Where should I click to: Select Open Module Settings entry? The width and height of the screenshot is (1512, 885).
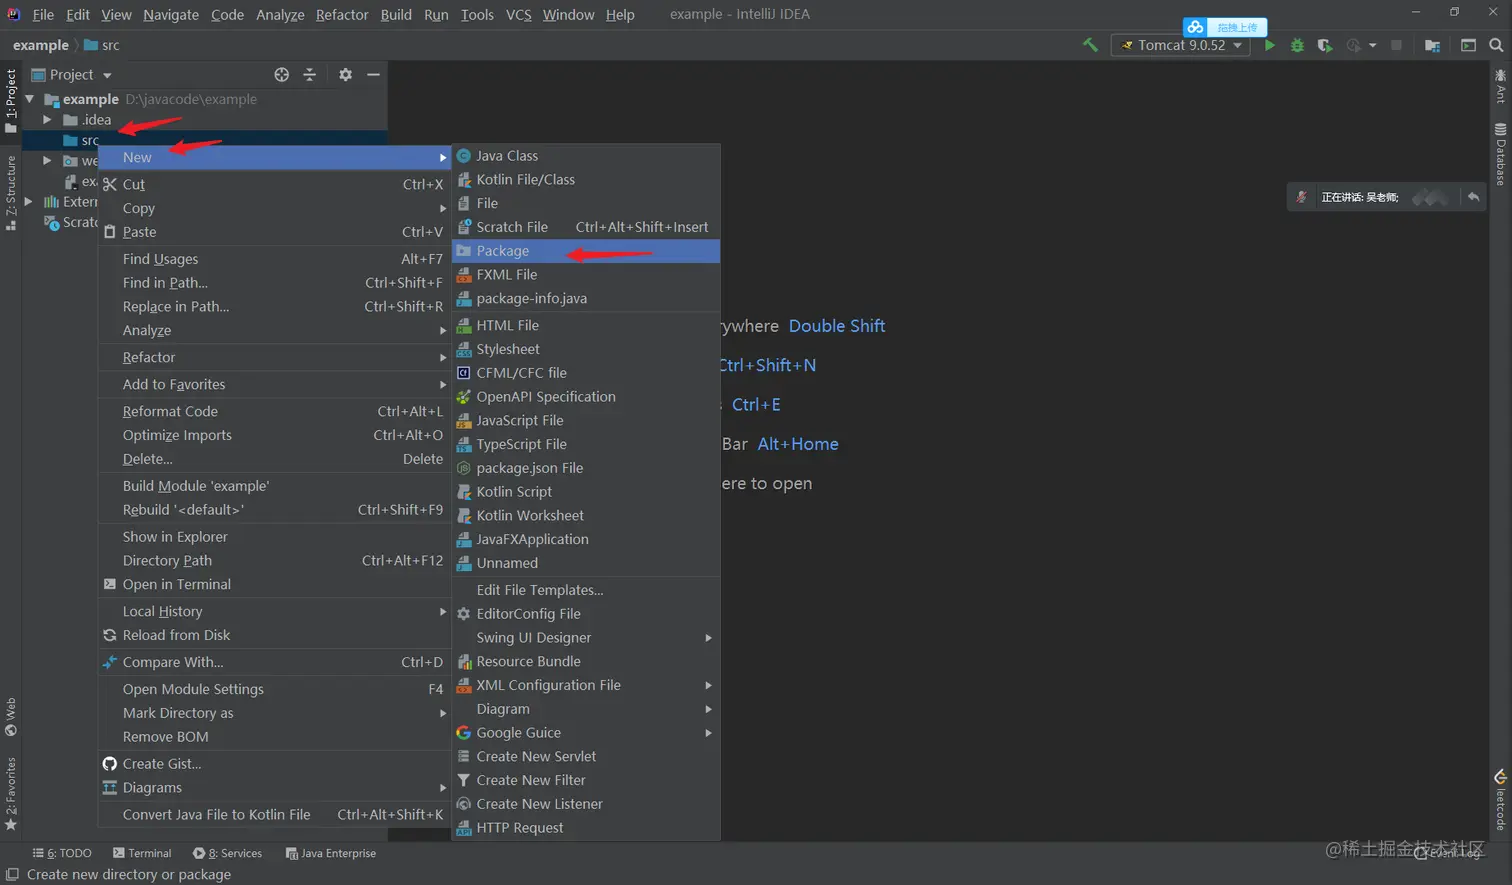pos(274,689)
